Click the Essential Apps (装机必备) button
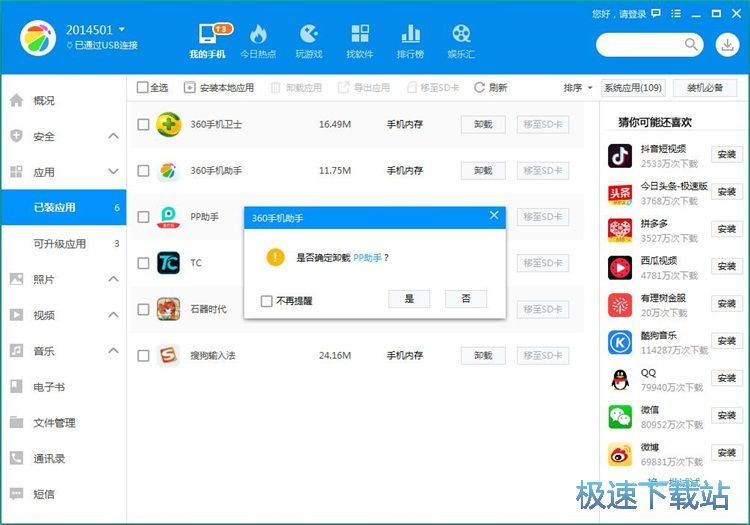 click(x=705, y=88)
